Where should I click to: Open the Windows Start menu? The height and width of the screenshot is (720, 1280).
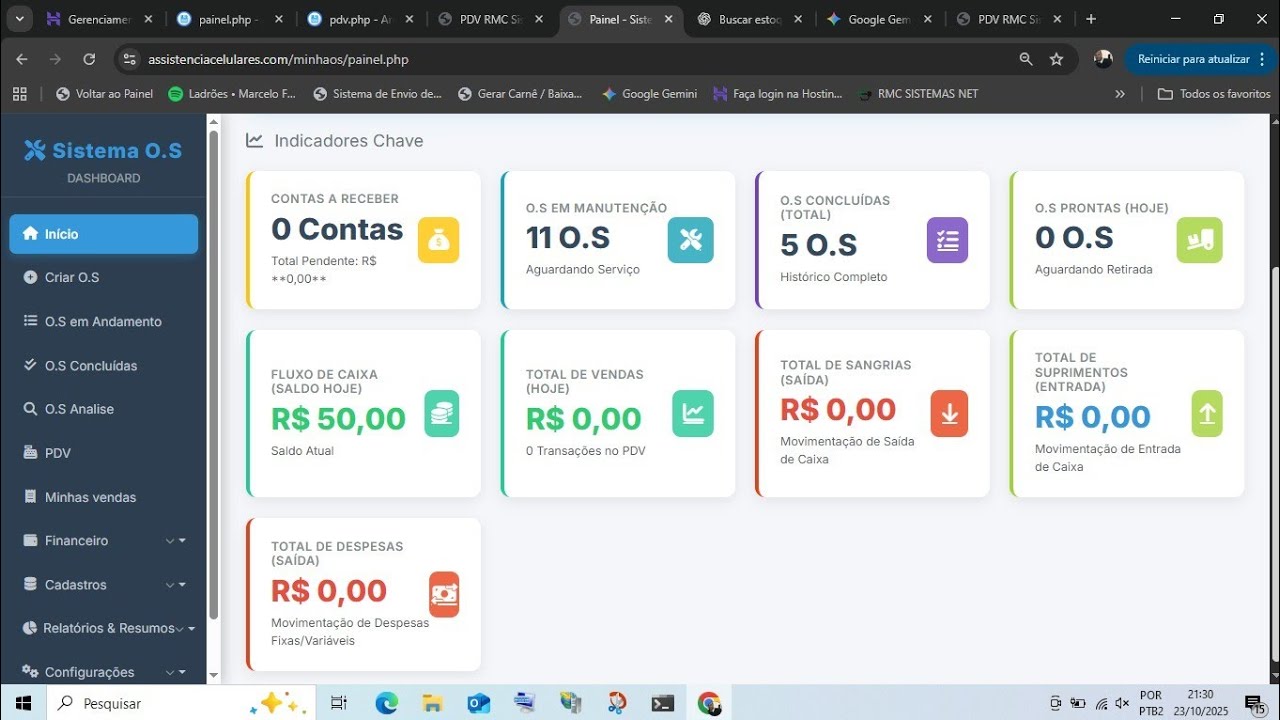tap(23, 703)
